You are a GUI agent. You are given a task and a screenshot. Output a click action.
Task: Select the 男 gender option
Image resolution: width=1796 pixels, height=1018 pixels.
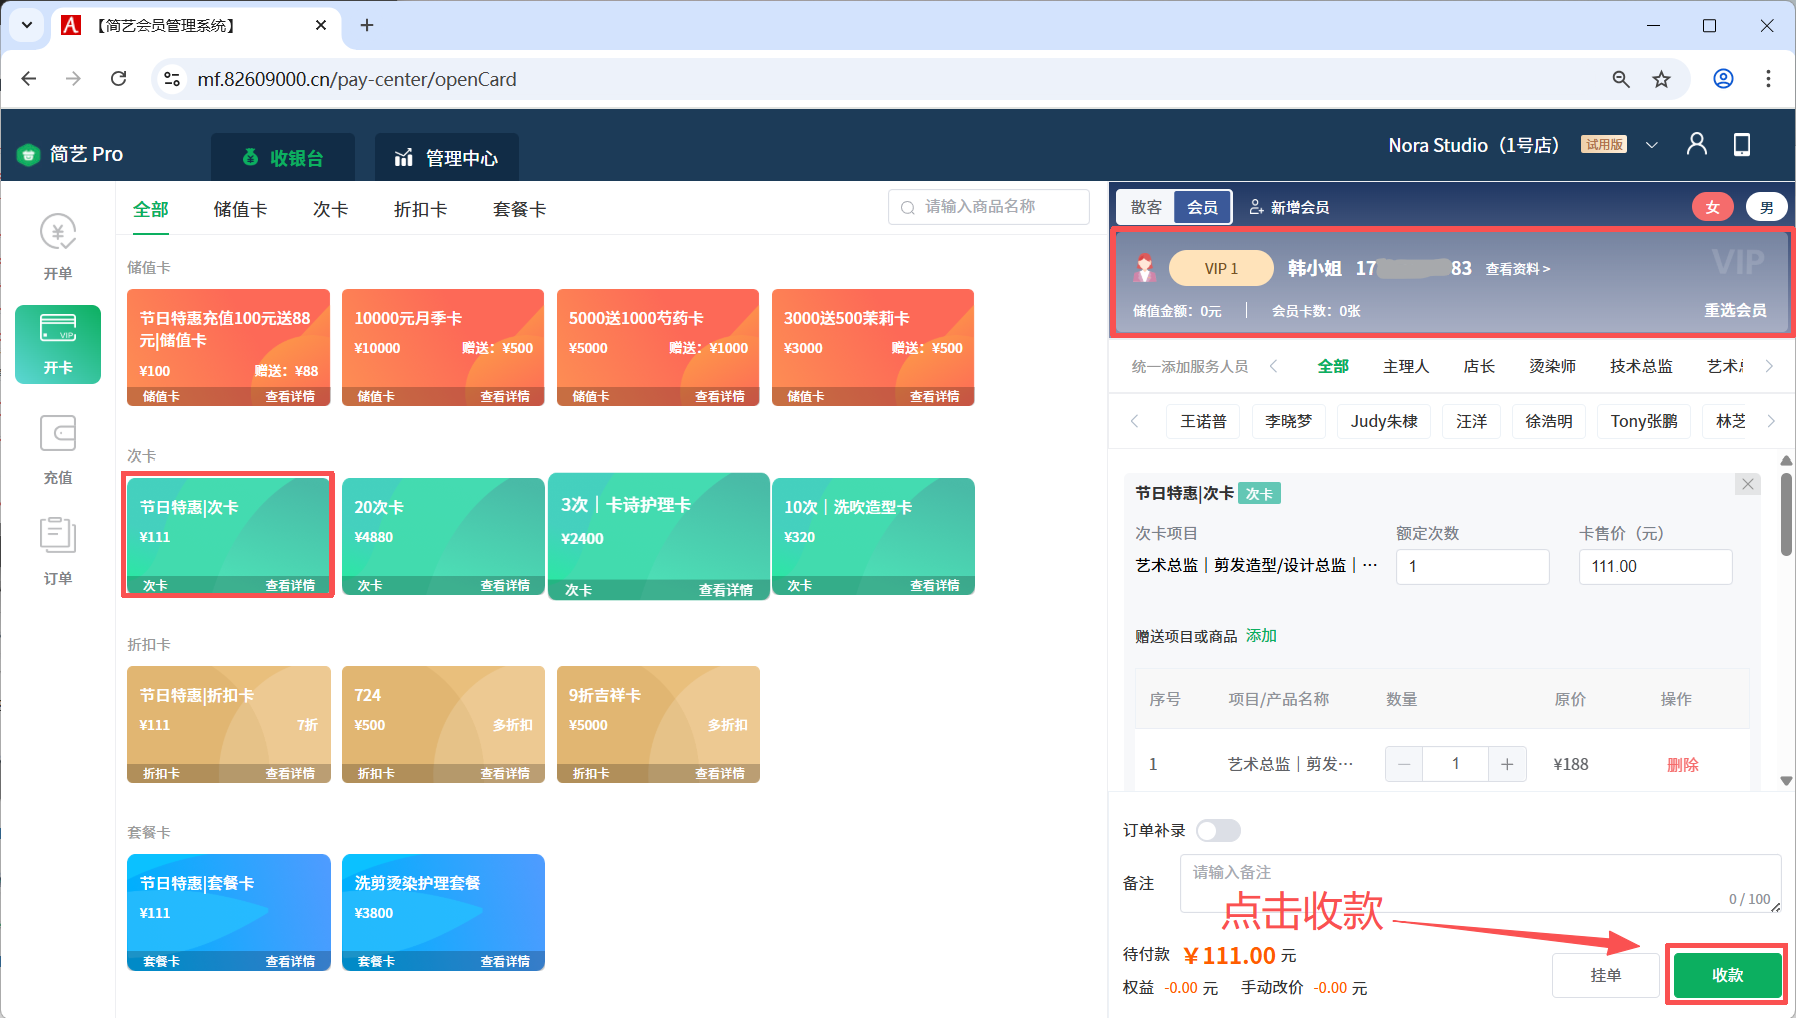[1766, 207]
